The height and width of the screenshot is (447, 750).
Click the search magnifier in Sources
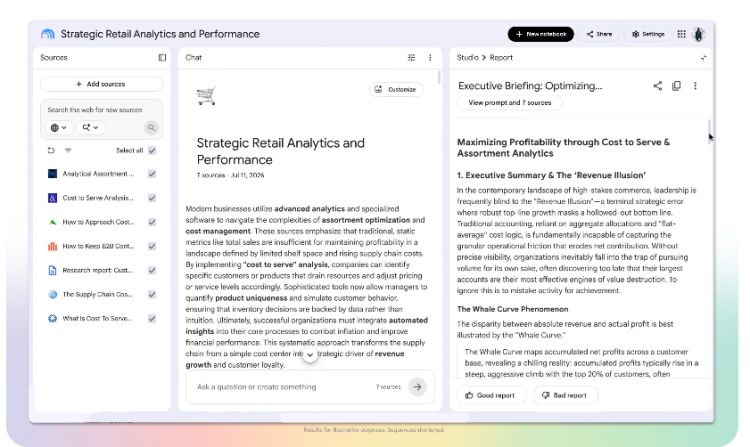point(151,128)
